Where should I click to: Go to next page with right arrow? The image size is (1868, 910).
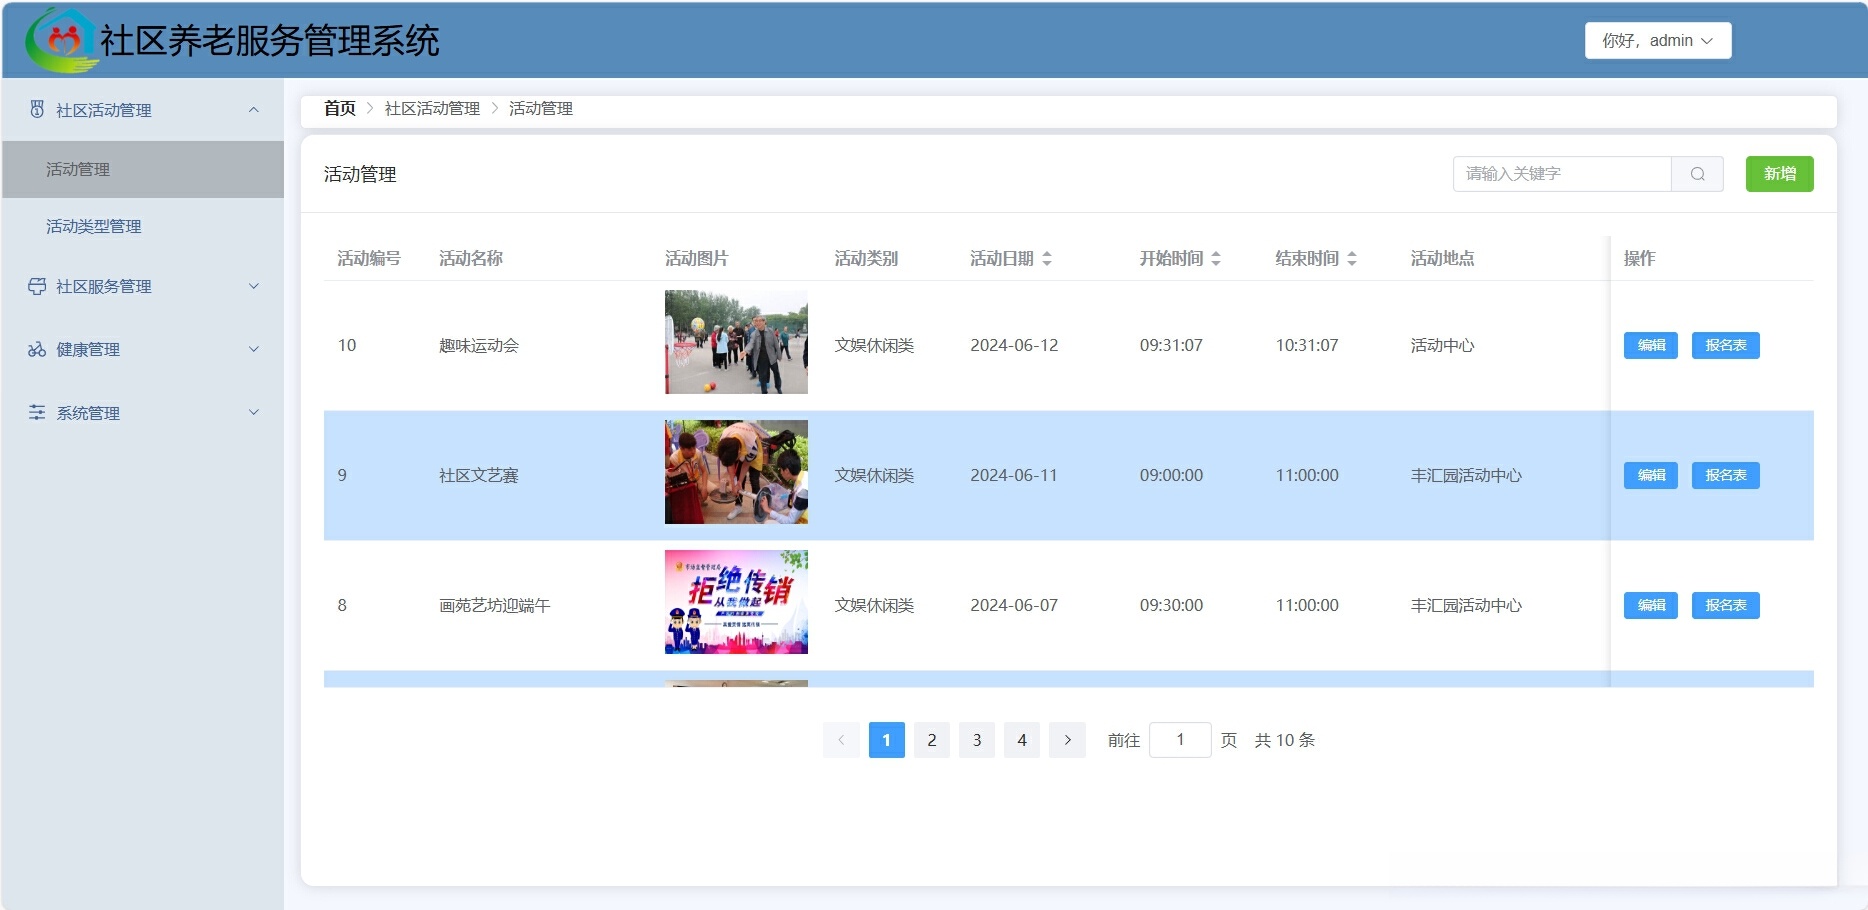click(1067, 740)
